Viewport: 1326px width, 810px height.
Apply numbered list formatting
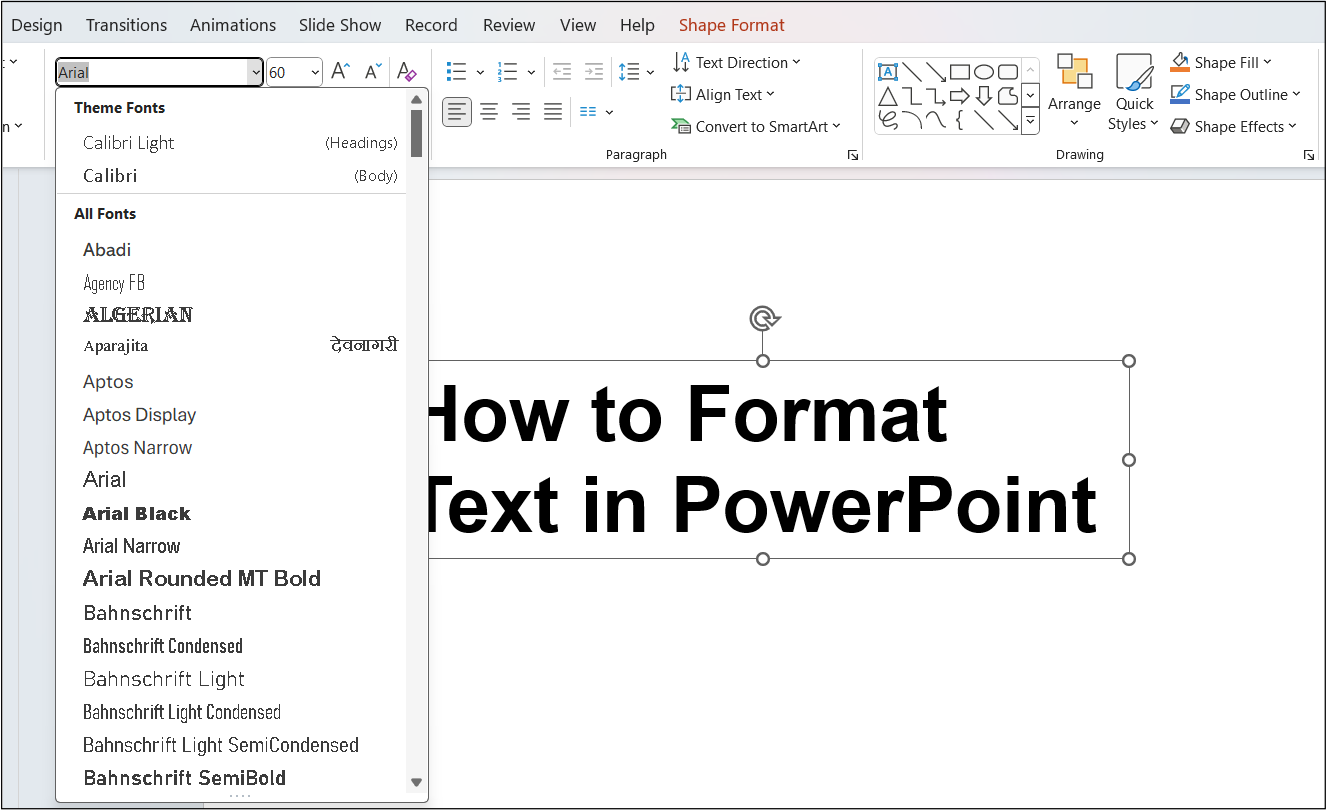point(508,72)
